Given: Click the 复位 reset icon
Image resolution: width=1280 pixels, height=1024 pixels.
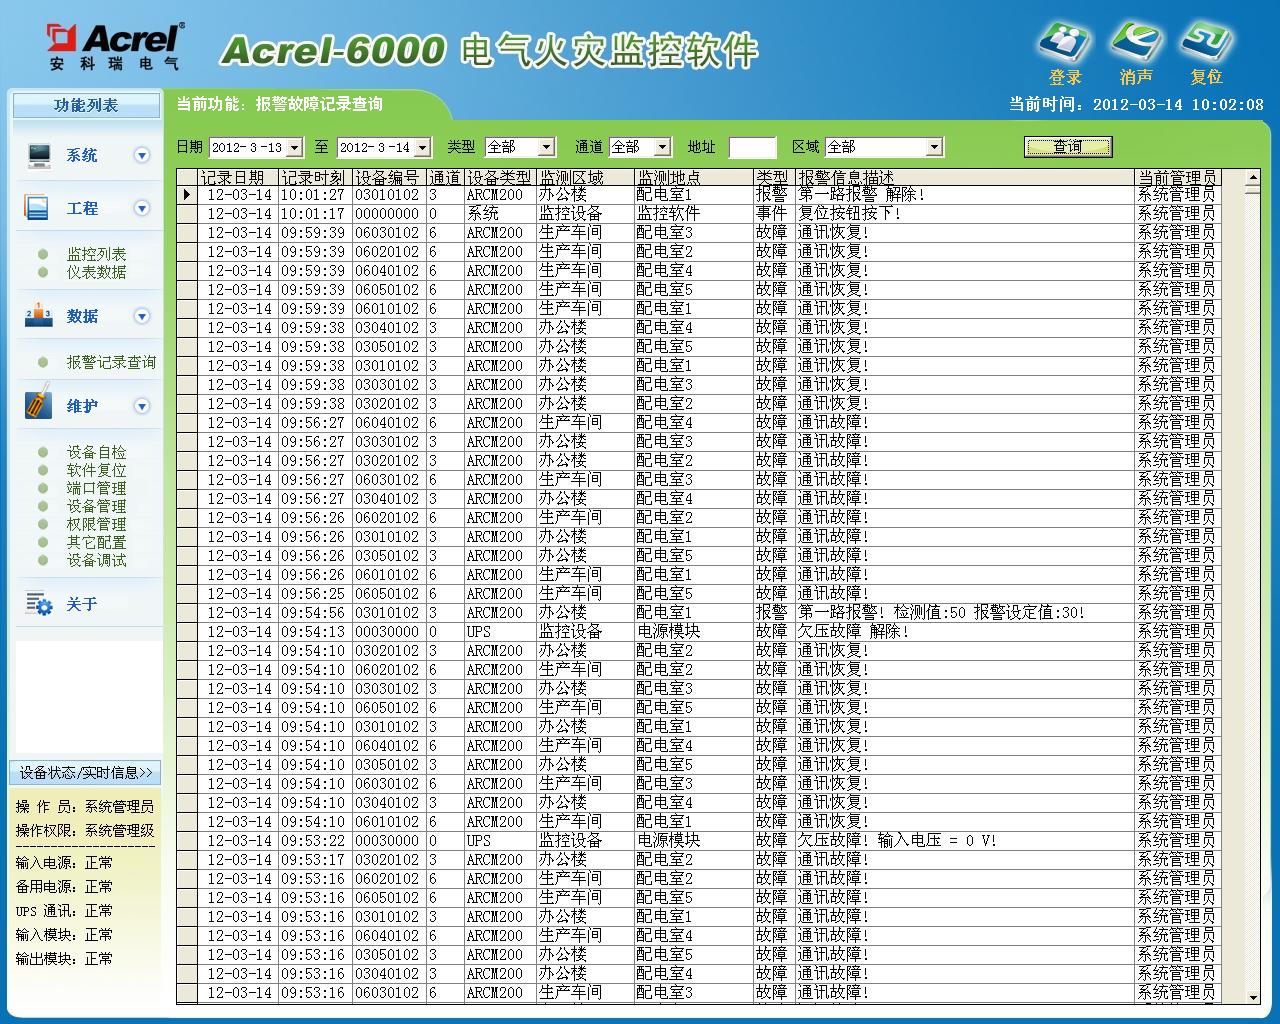Looking at the screenshot, I should (1206, 45).
